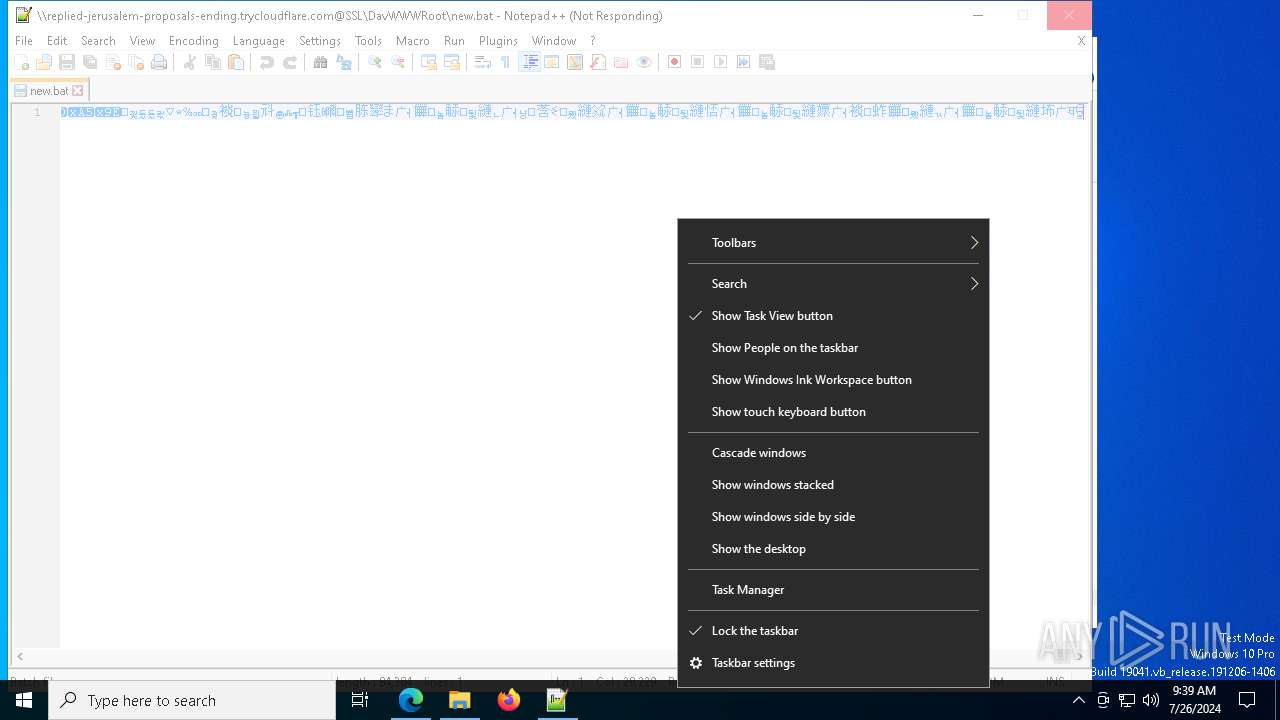1280x720 pixels.
Task: Open the Macro menu
Action: pos(413,41)
